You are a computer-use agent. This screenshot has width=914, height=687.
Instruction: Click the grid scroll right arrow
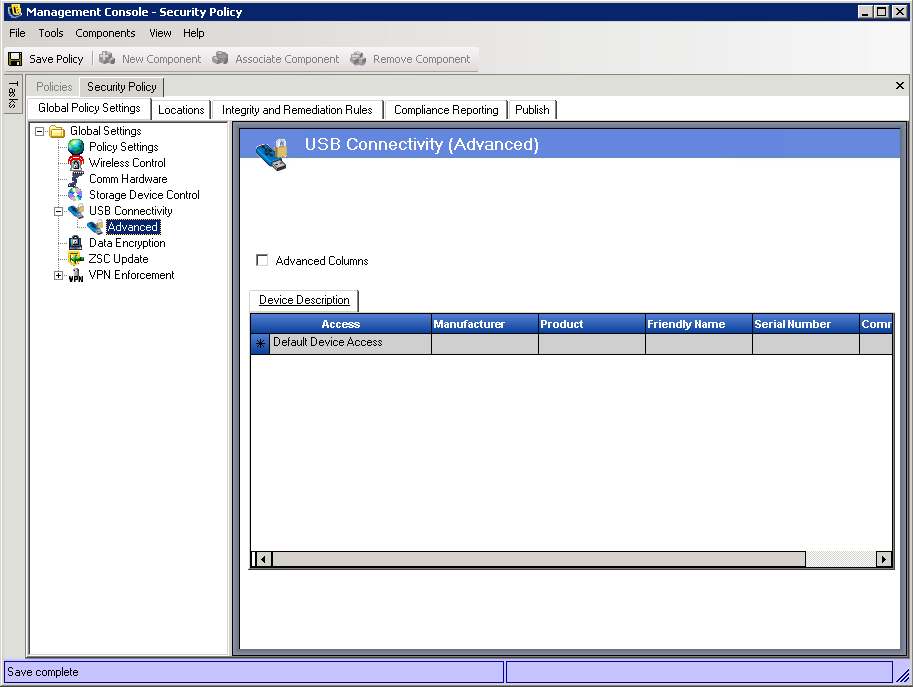click(x=884, y=559)
